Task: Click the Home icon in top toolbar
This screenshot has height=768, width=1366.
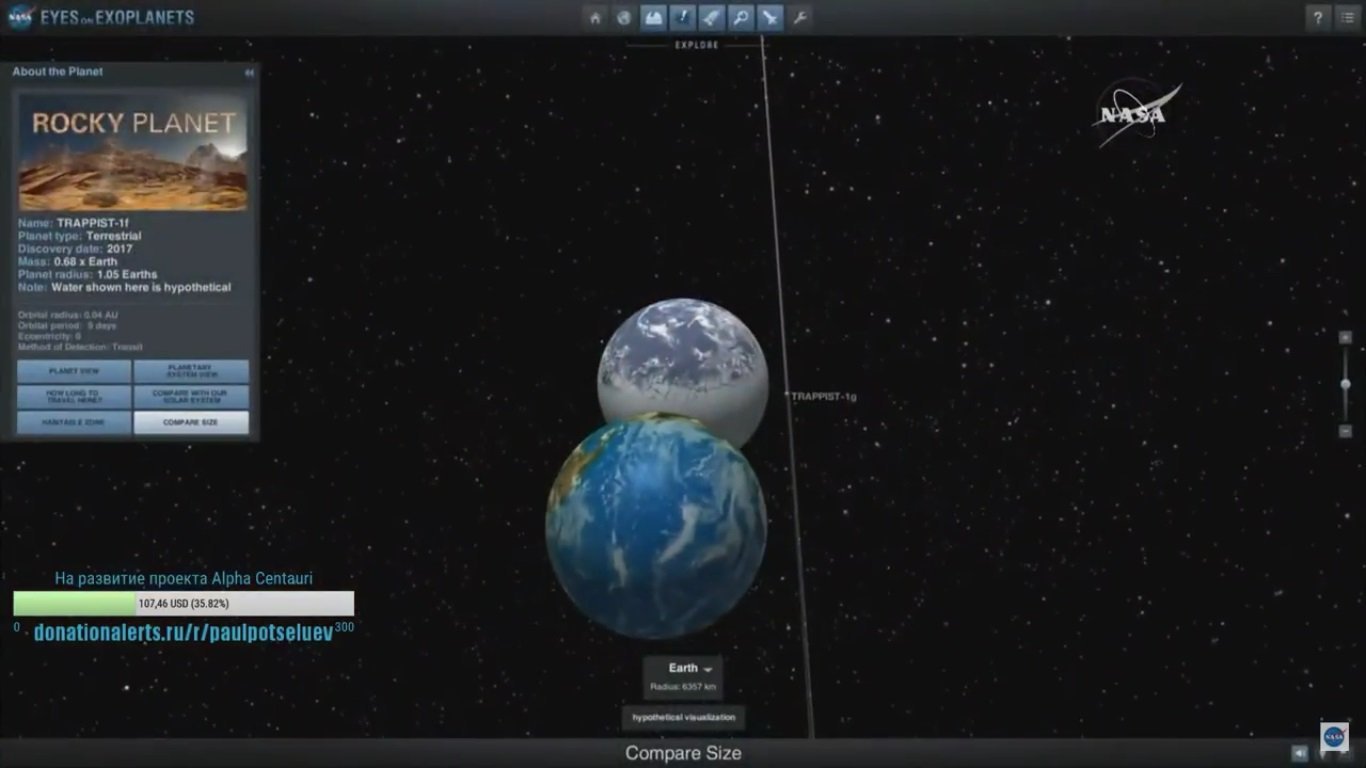Action: click(x=595, y=18)
